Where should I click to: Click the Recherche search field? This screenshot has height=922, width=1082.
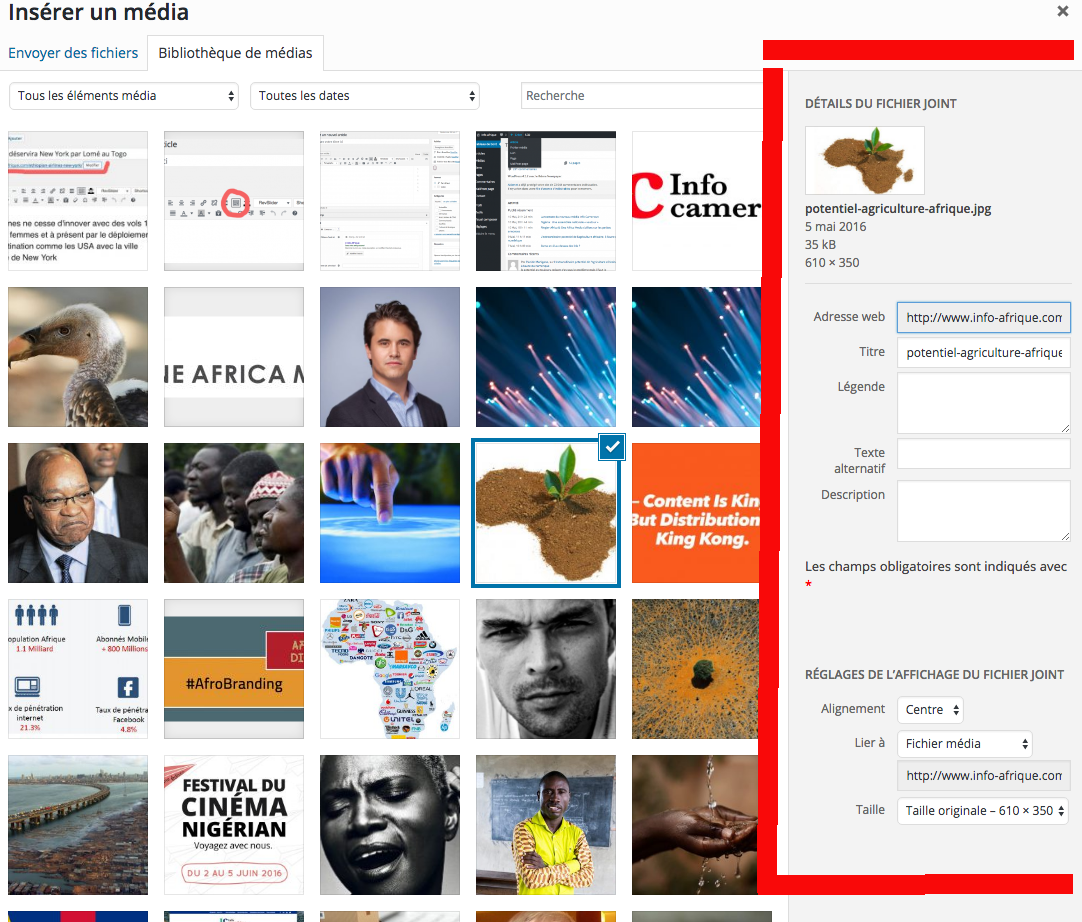(640, 96)
